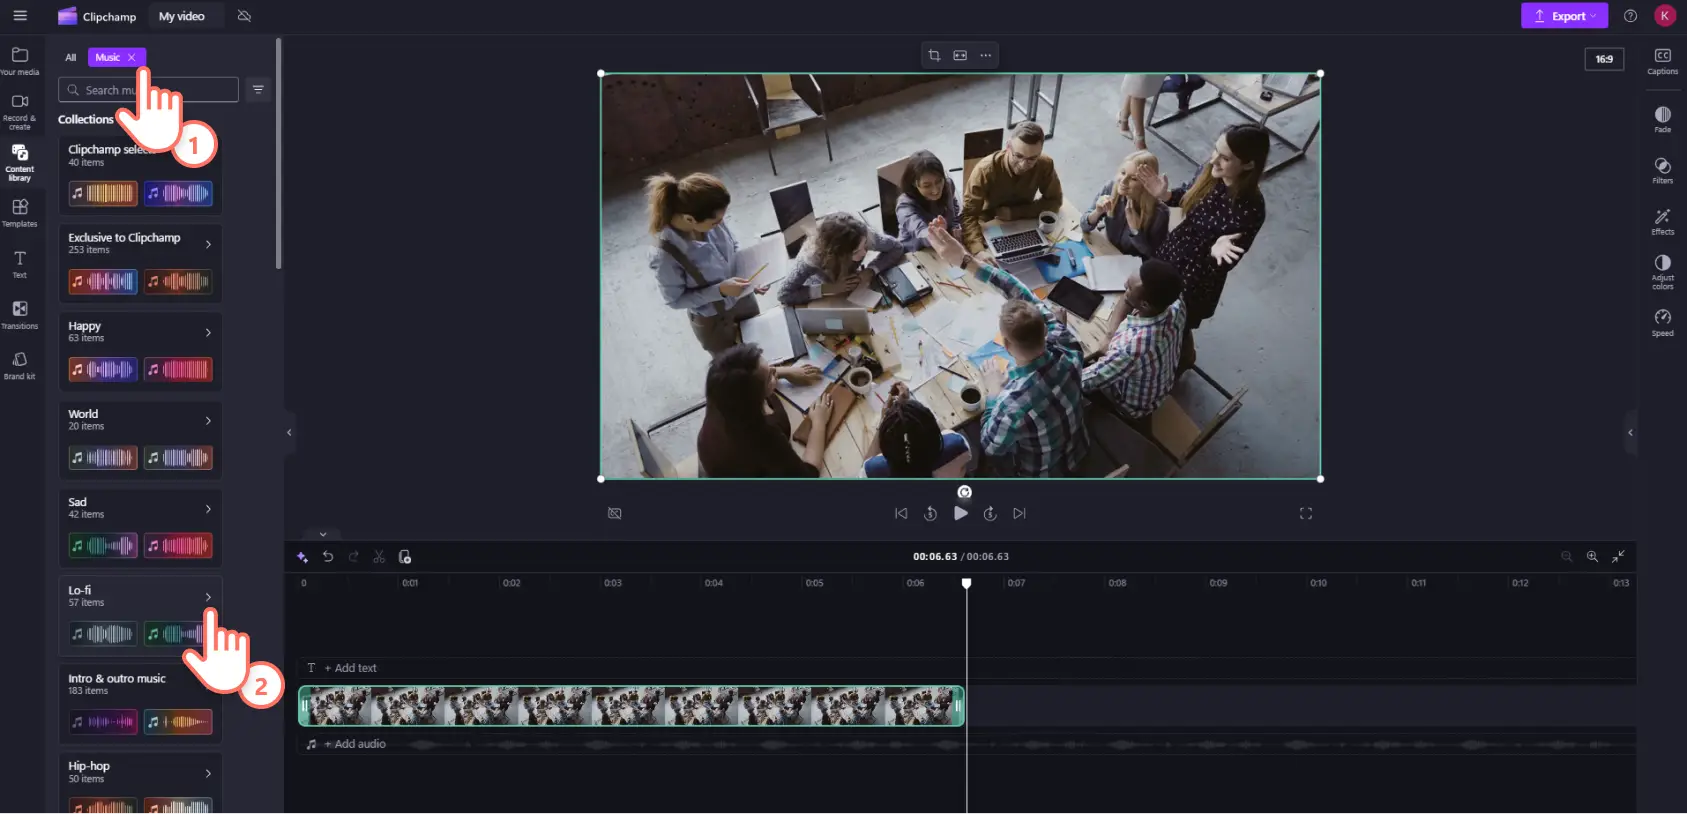Expand the Happy music collection

tap(208, 332)
